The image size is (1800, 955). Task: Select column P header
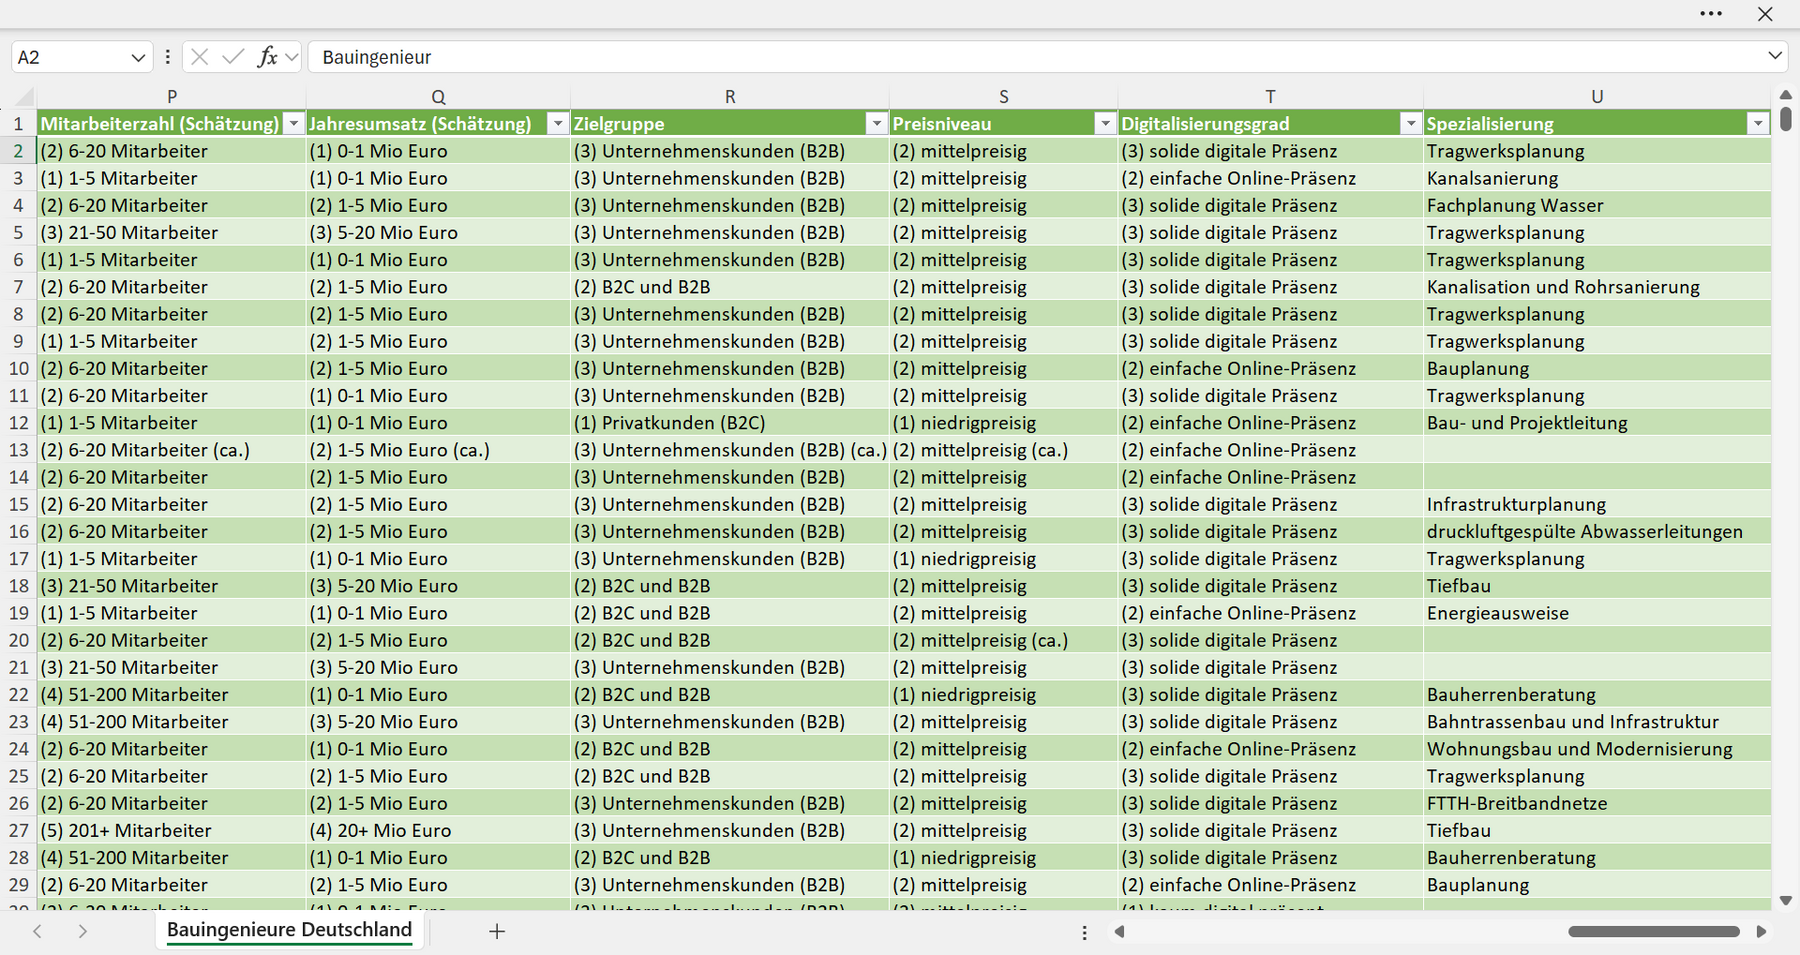coord(172,97)
